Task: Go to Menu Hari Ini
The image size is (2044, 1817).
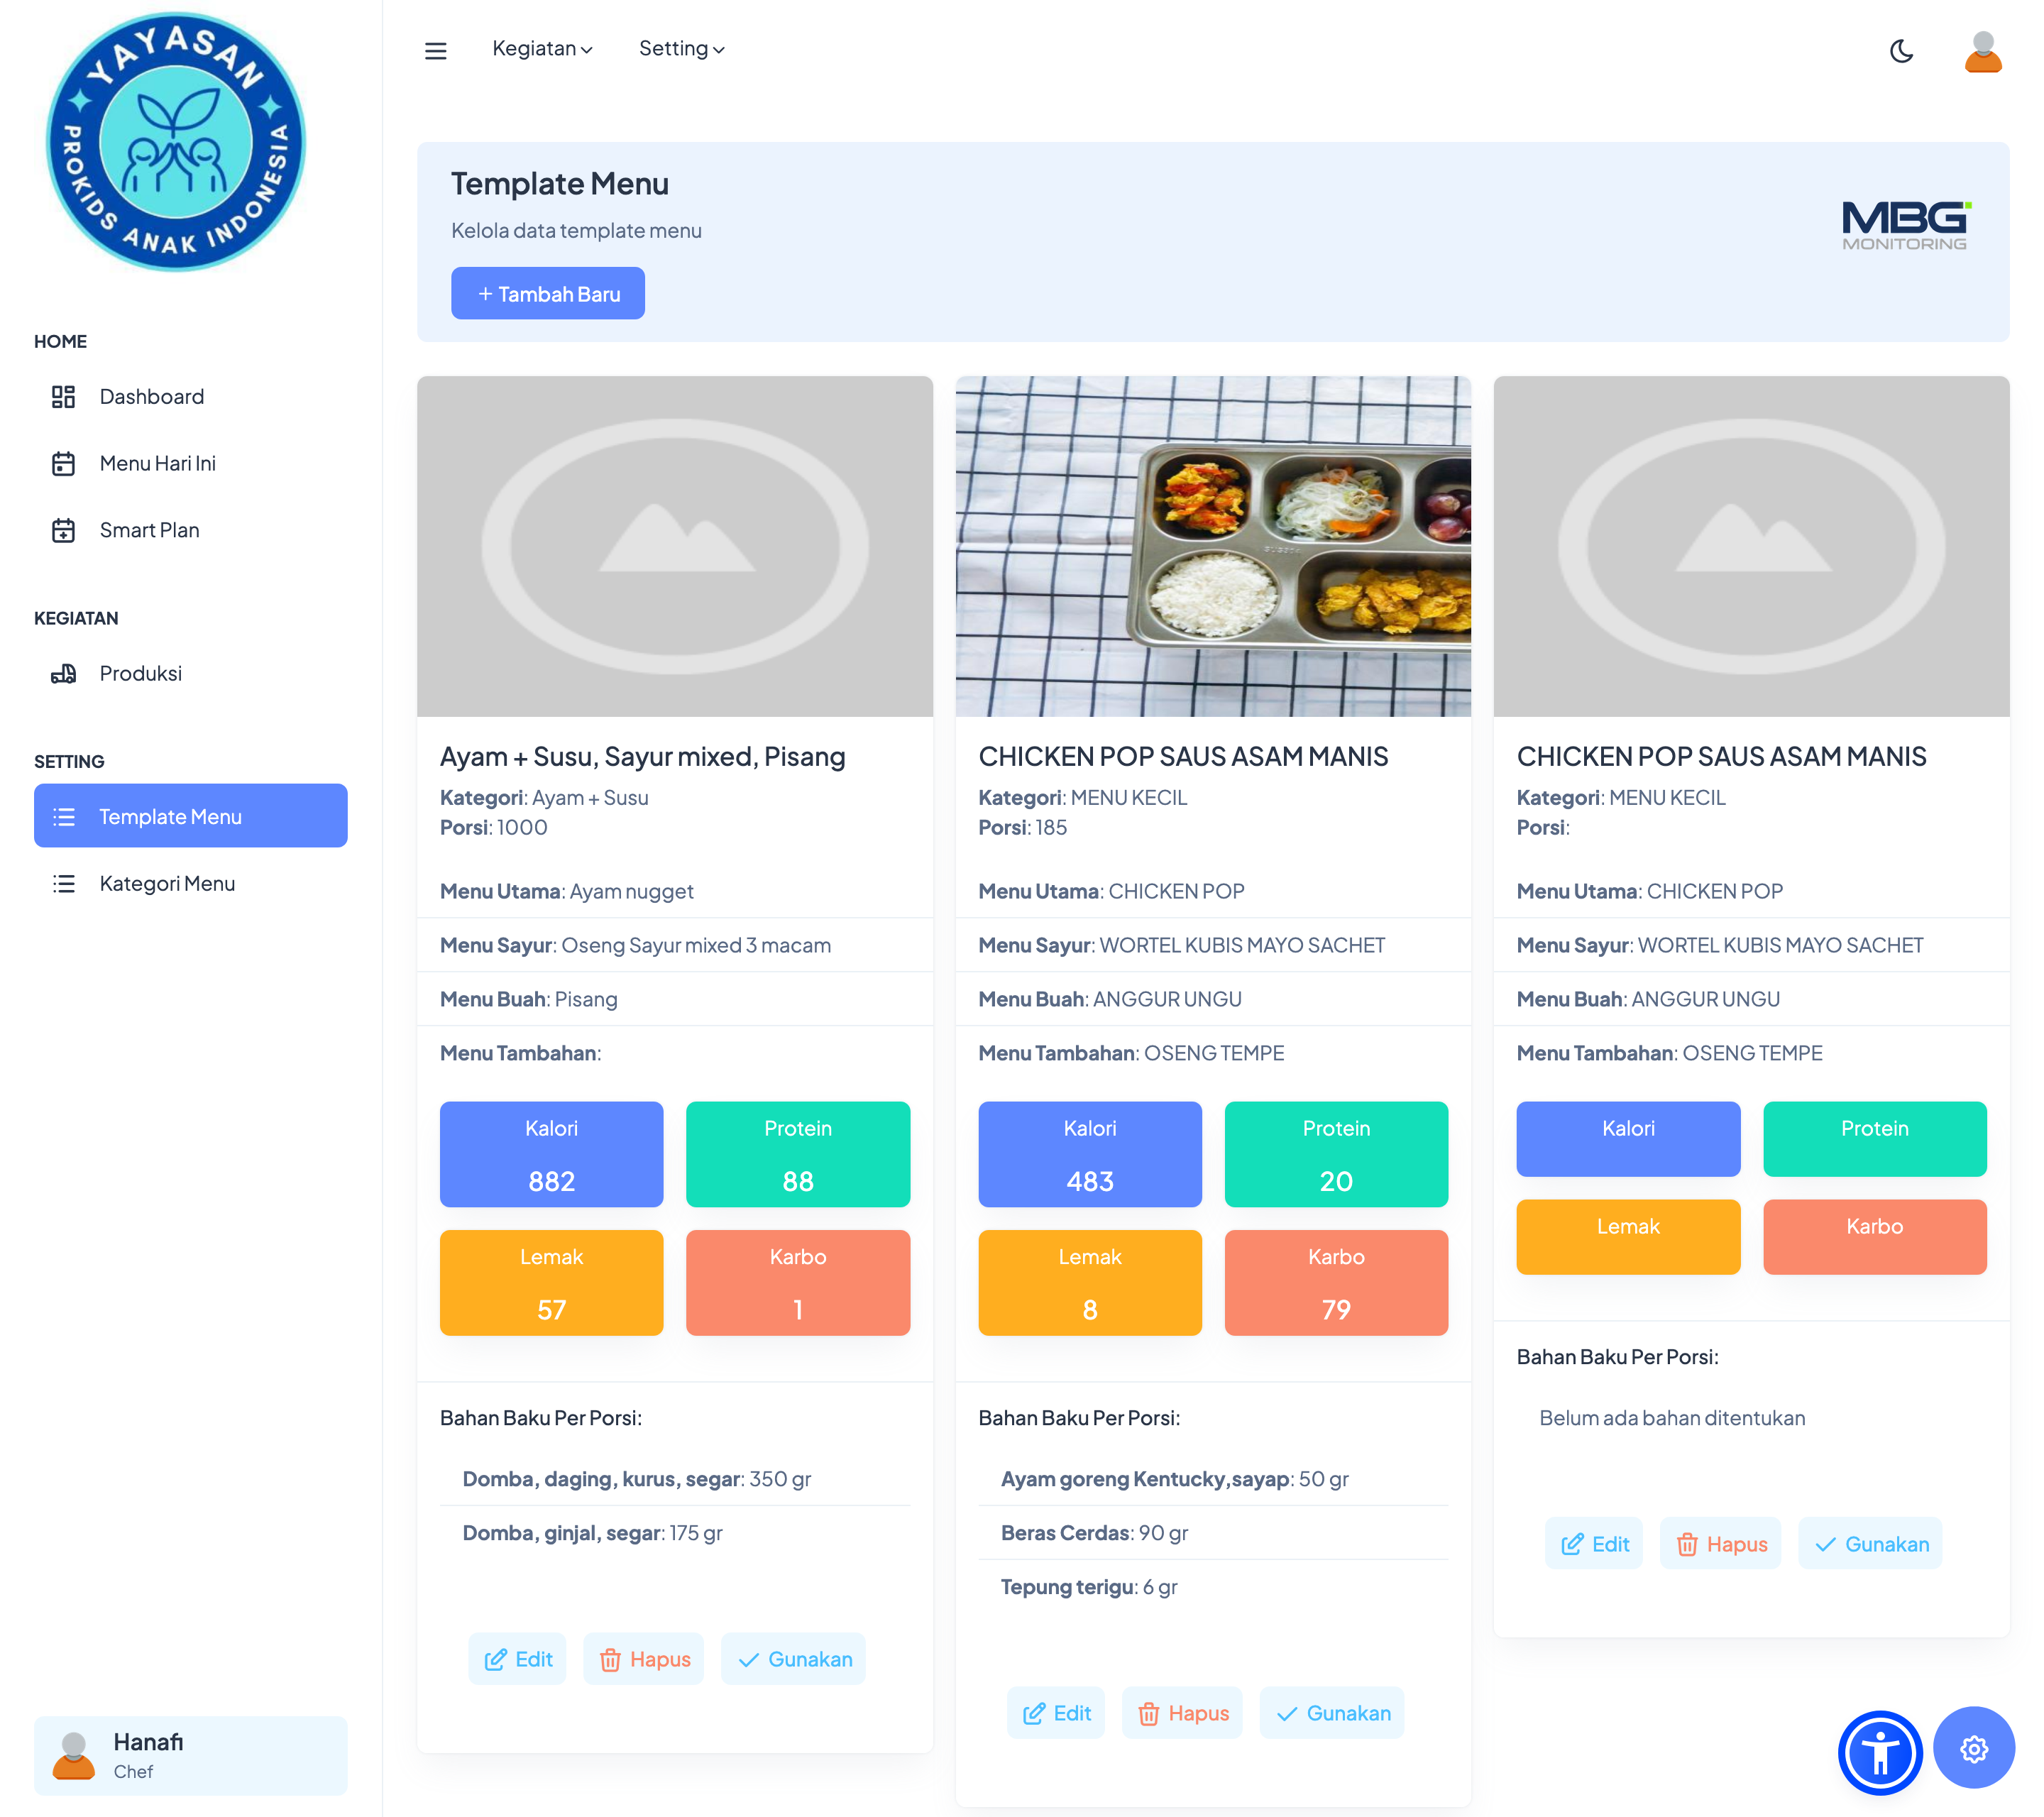Action: 157,463
